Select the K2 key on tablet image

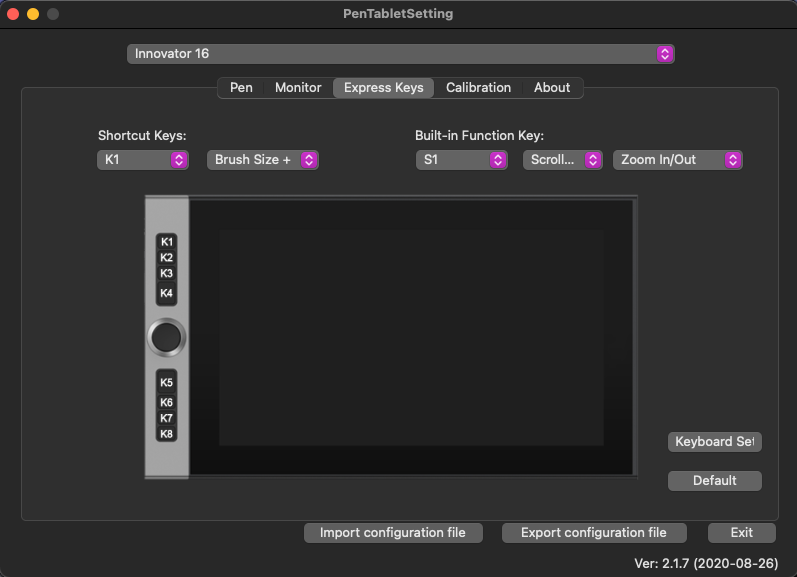click(x=166, y=257)
